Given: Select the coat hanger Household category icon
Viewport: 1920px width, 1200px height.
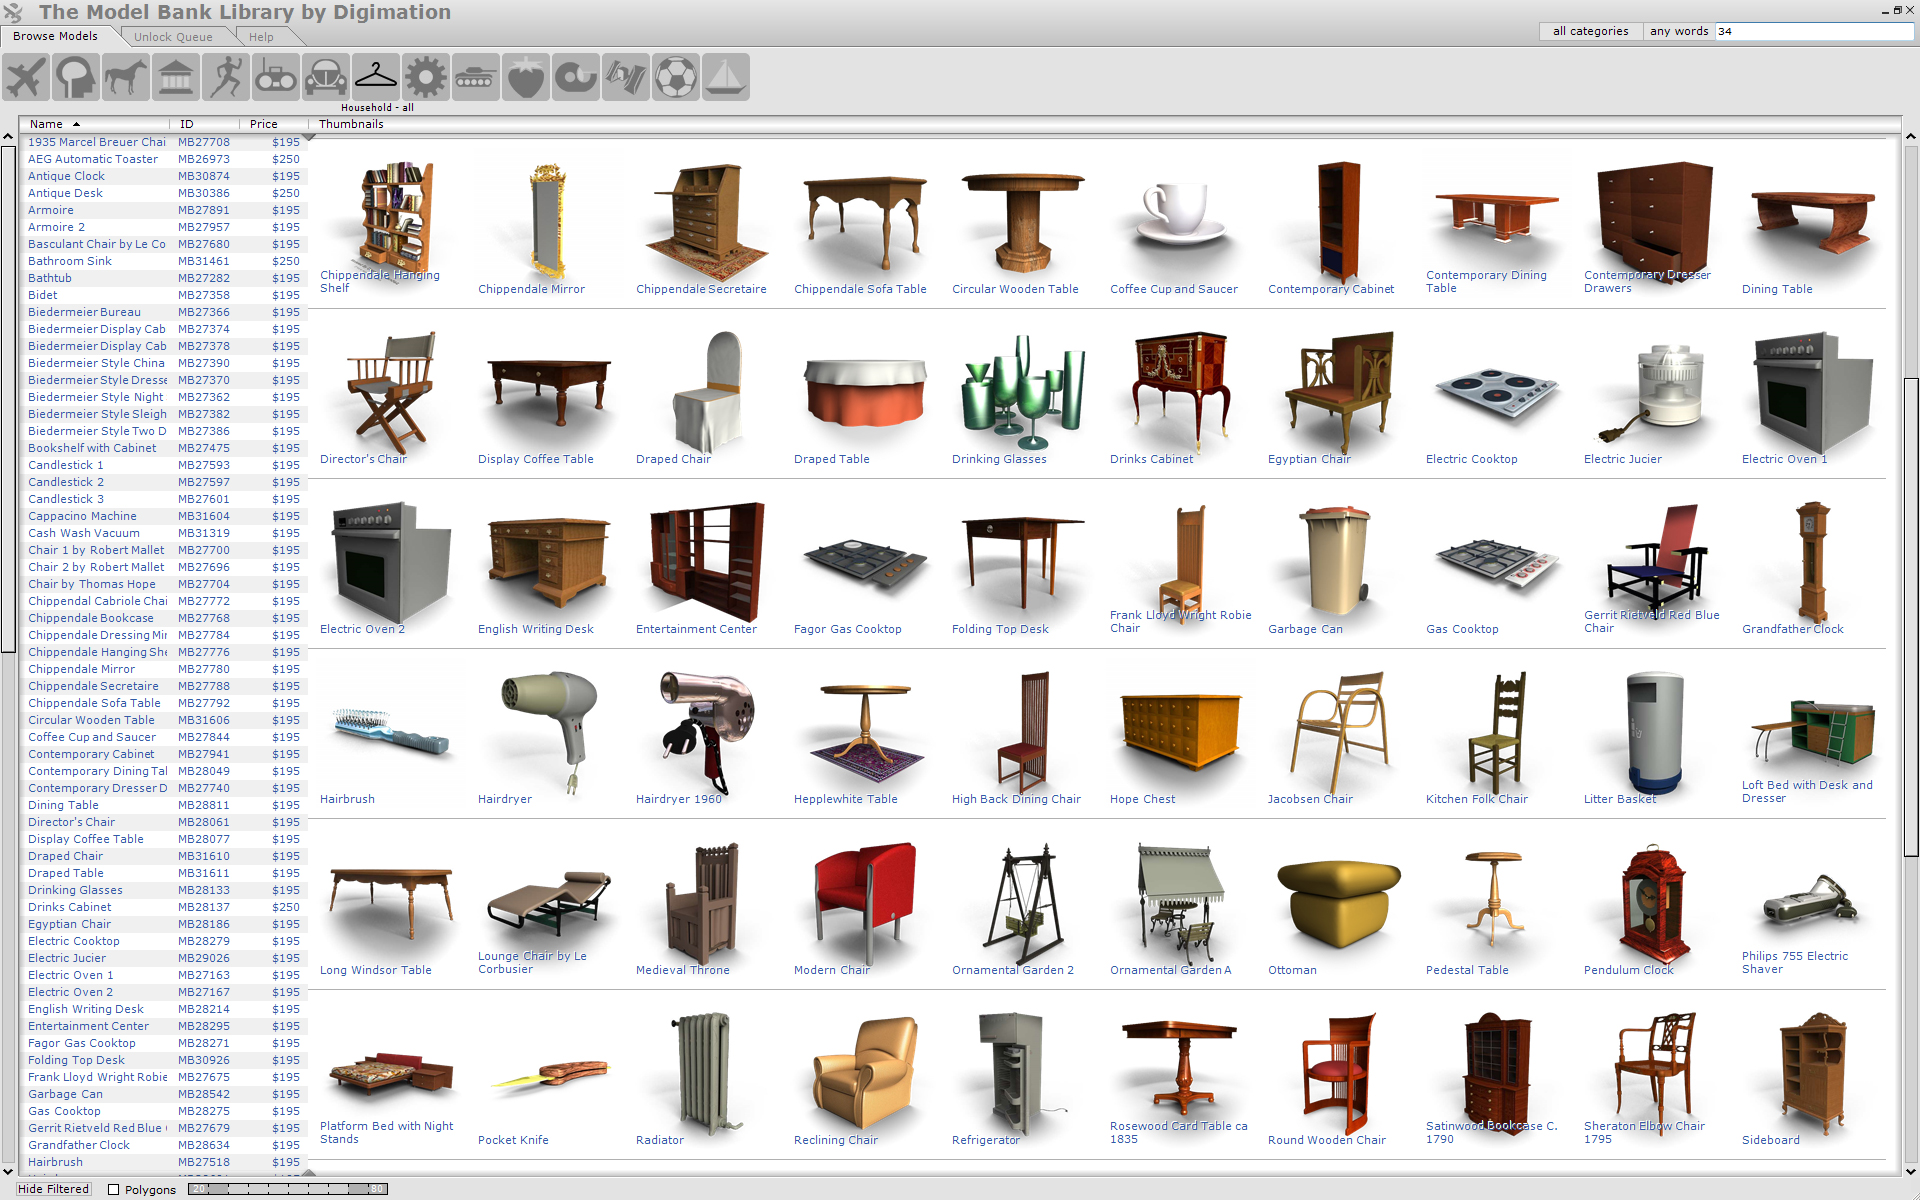Looking at the screenshot, I should (376, 77).
